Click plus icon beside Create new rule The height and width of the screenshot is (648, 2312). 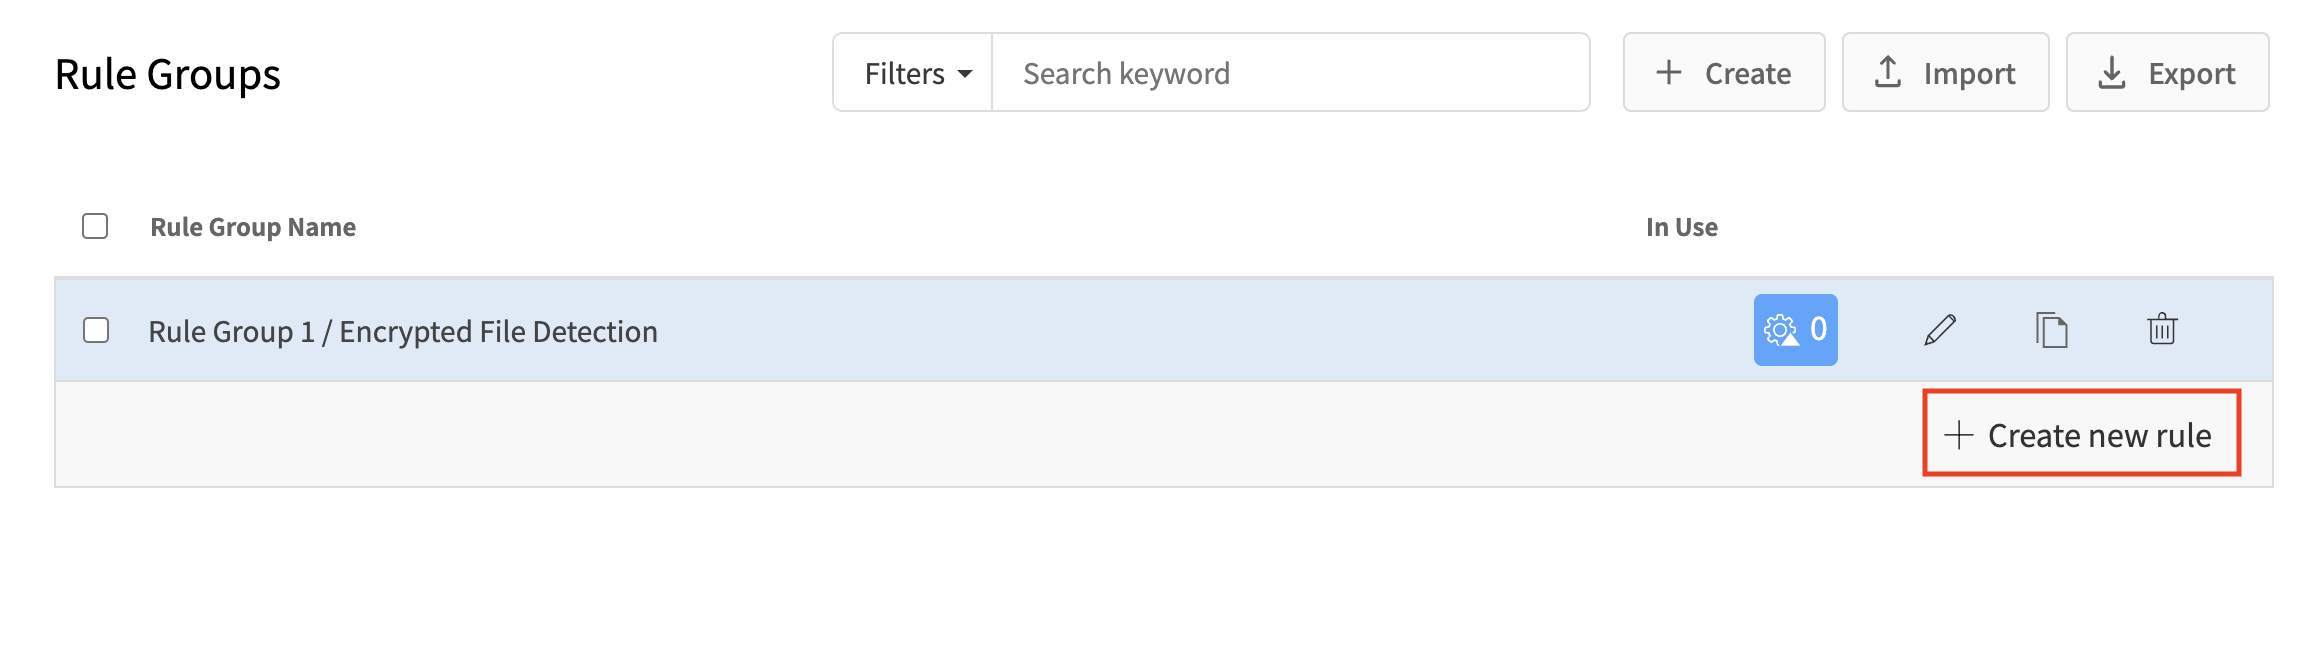[x=1958, y=435]
